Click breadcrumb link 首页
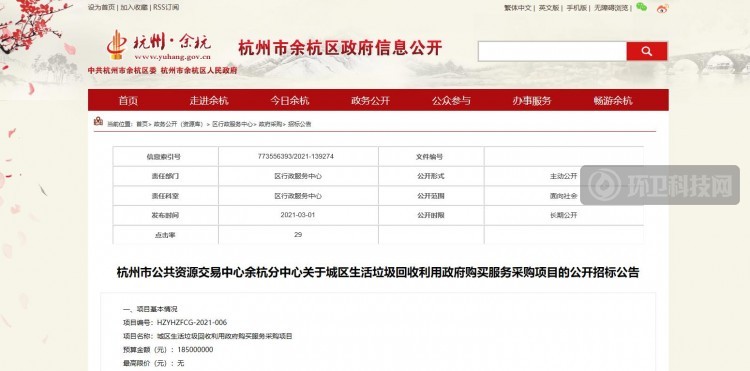 coord(142,124)
